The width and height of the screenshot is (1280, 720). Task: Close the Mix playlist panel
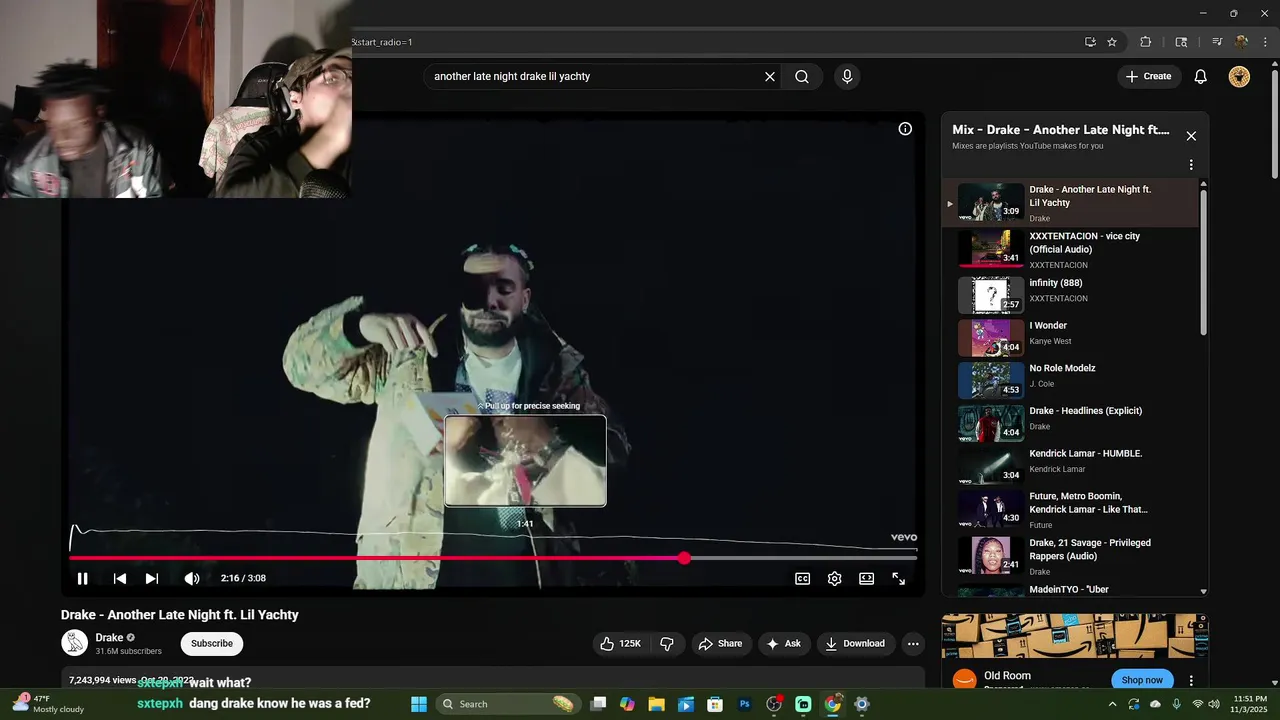click(x=1191, y=136)
